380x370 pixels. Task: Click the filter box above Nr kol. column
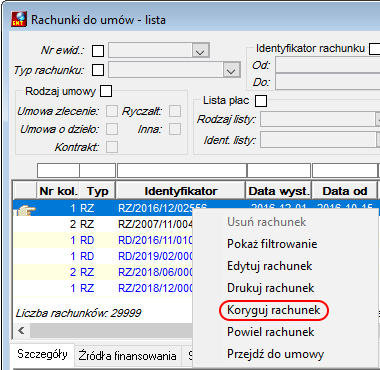pos(58,171)
